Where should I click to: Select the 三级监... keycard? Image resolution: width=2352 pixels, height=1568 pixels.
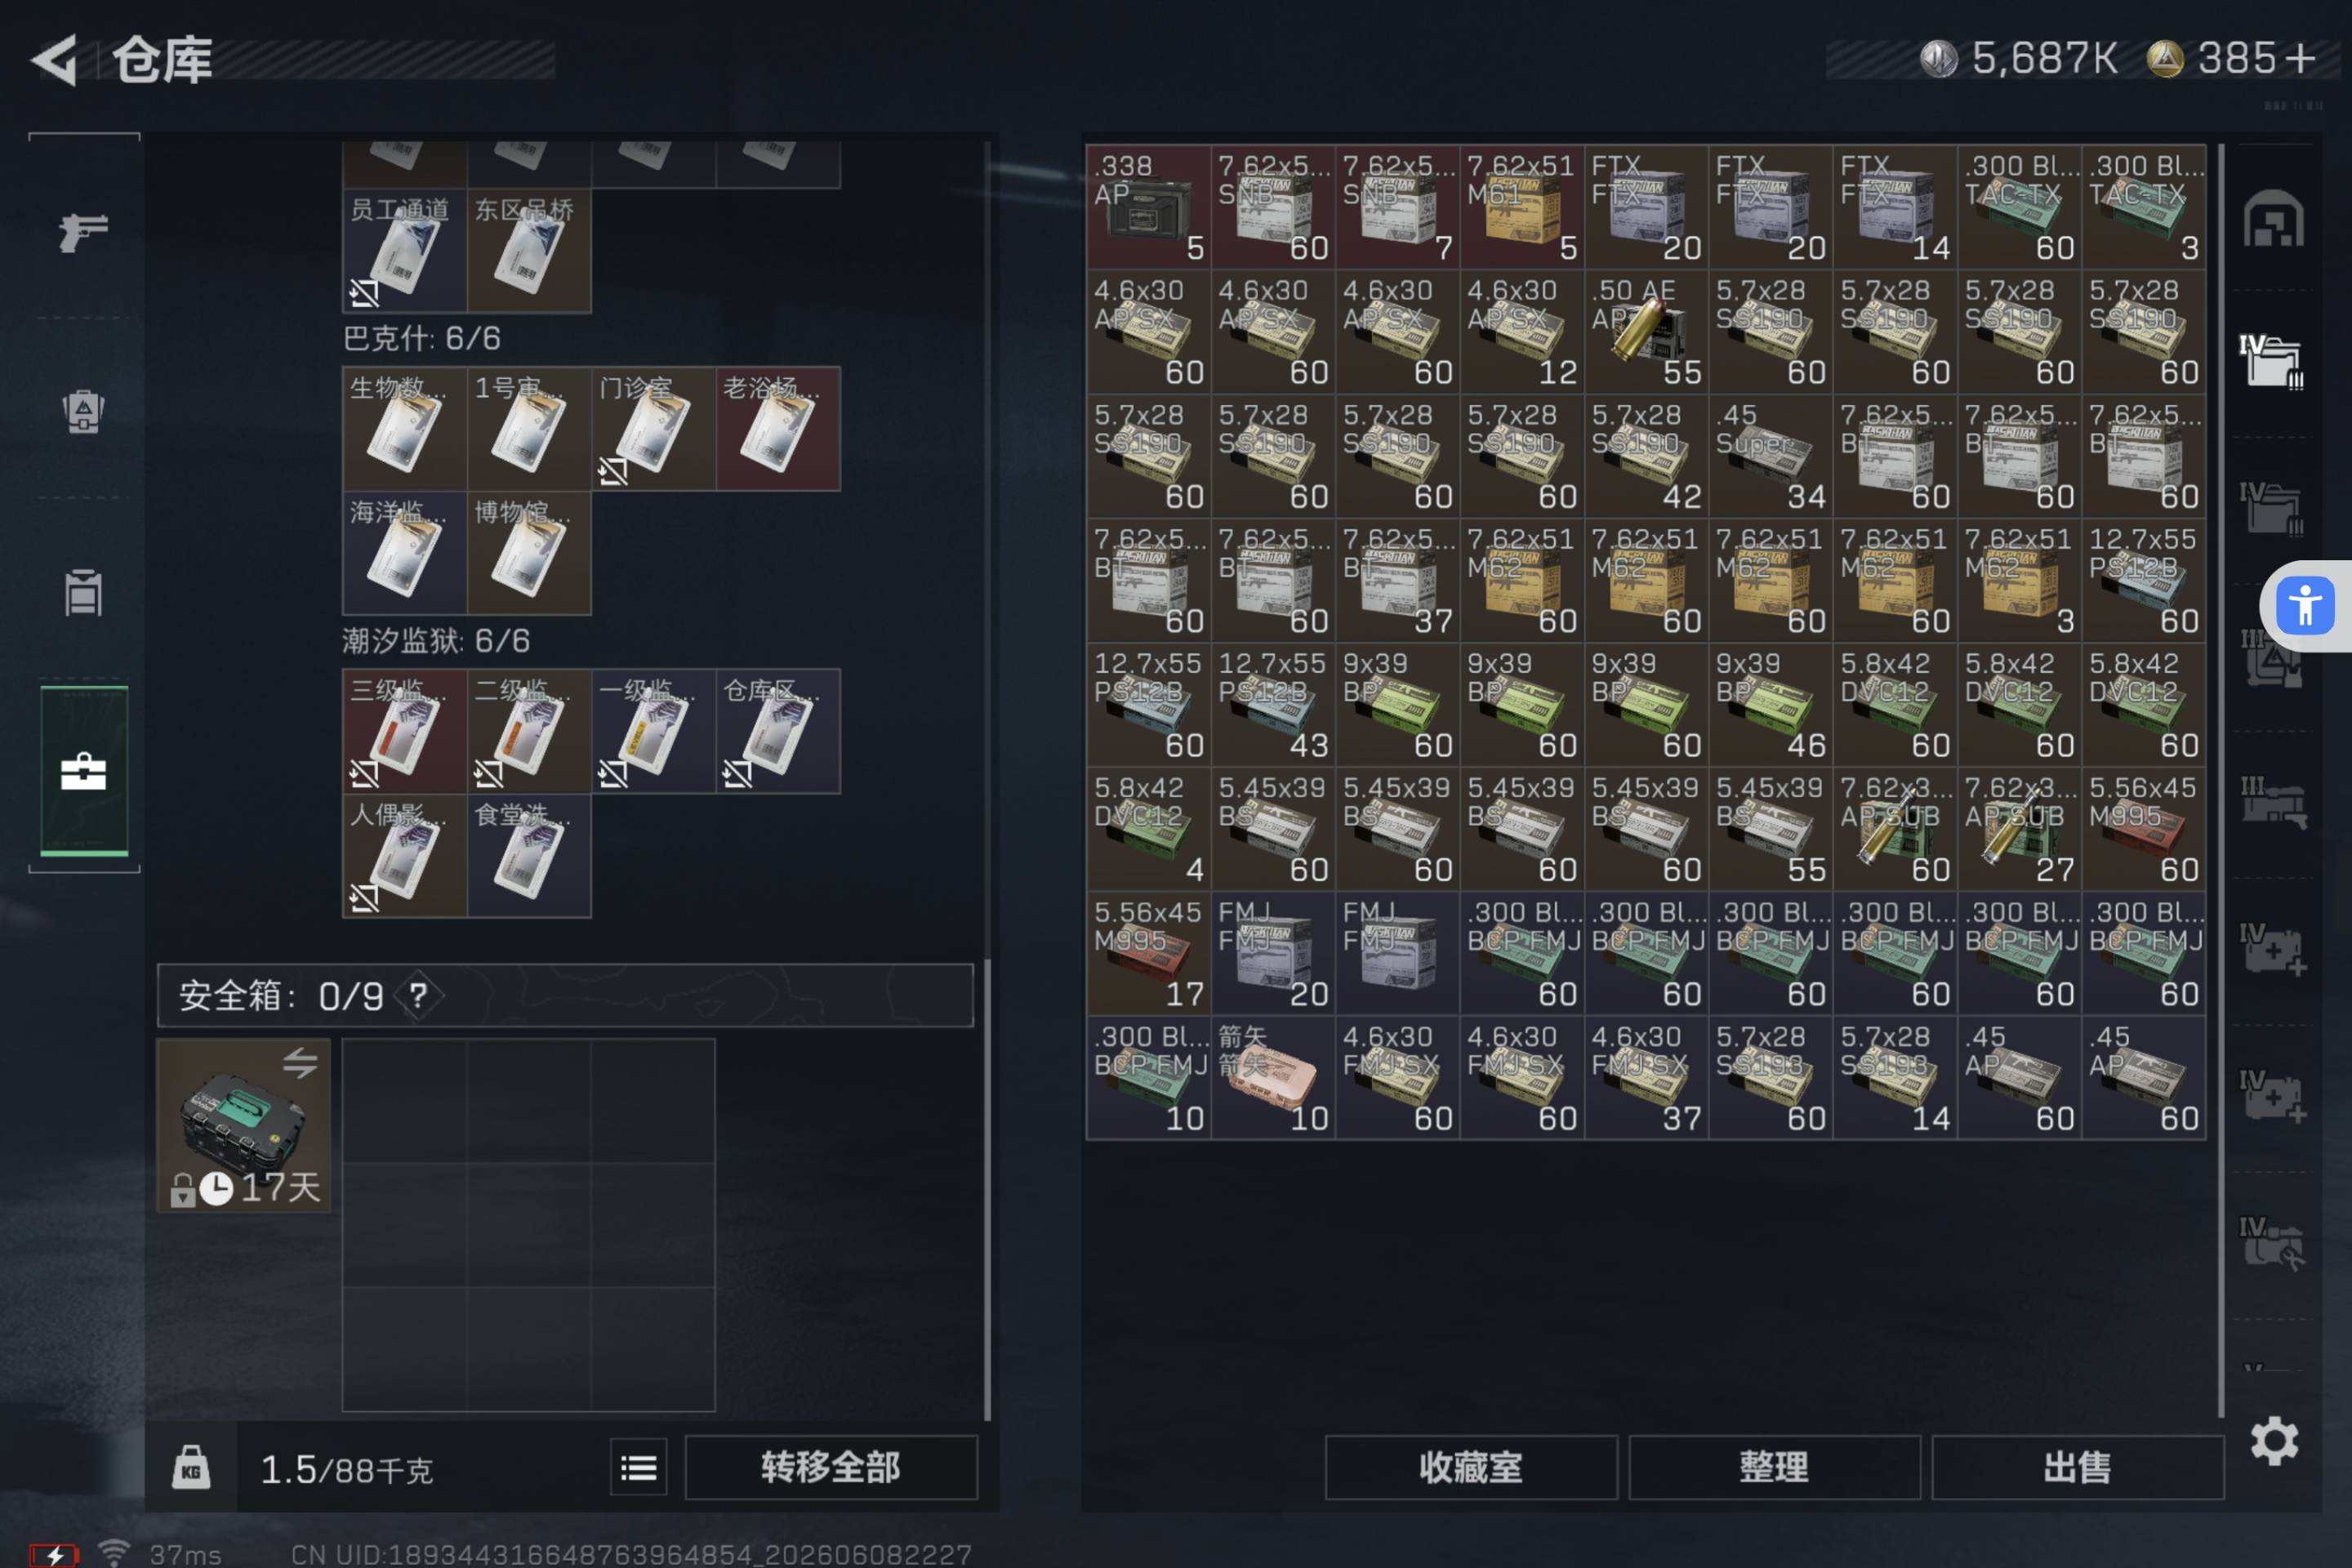tap(405, 731)
